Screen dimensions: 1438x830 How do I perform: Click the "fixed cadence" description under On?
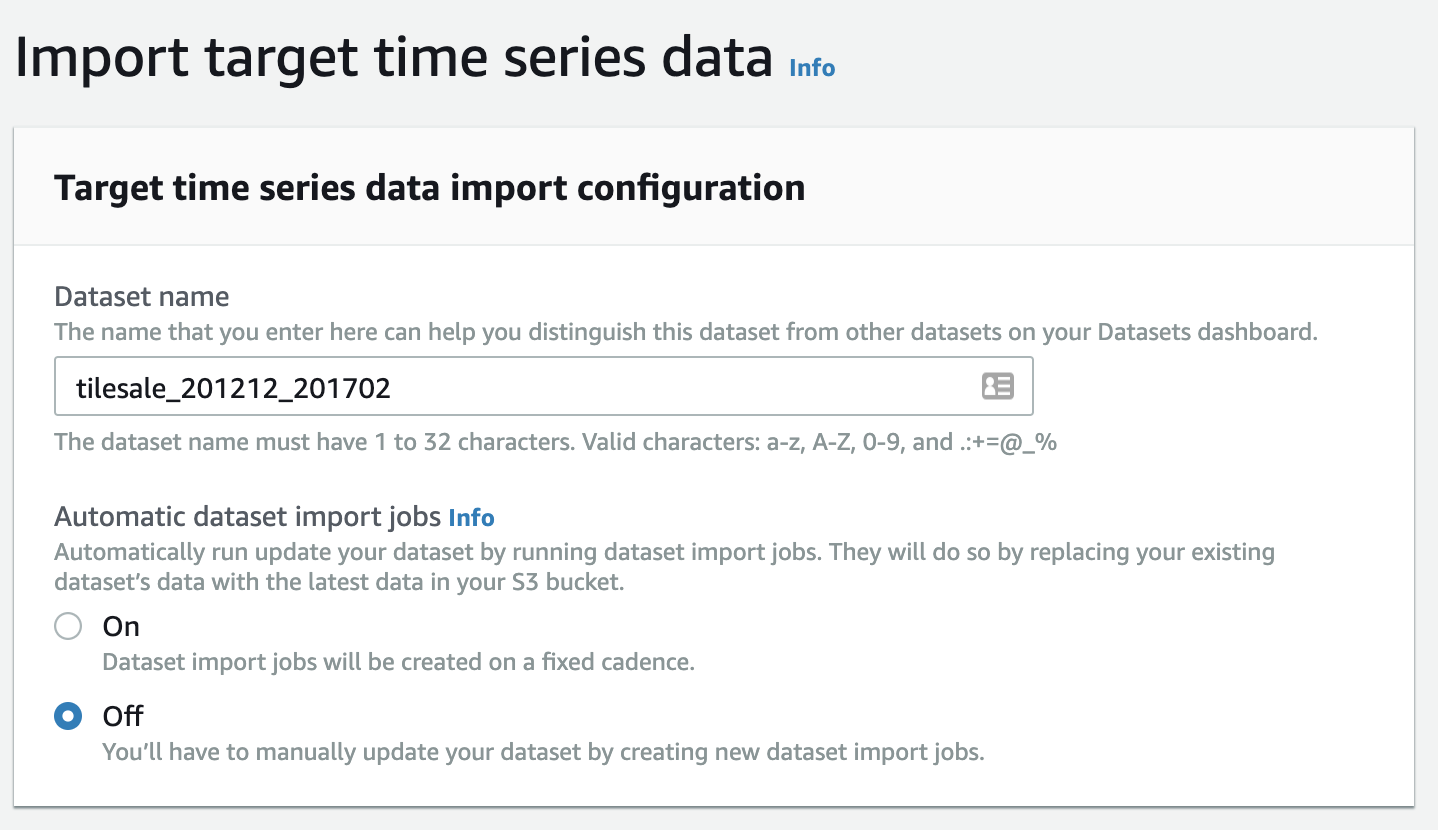[398, 662]
